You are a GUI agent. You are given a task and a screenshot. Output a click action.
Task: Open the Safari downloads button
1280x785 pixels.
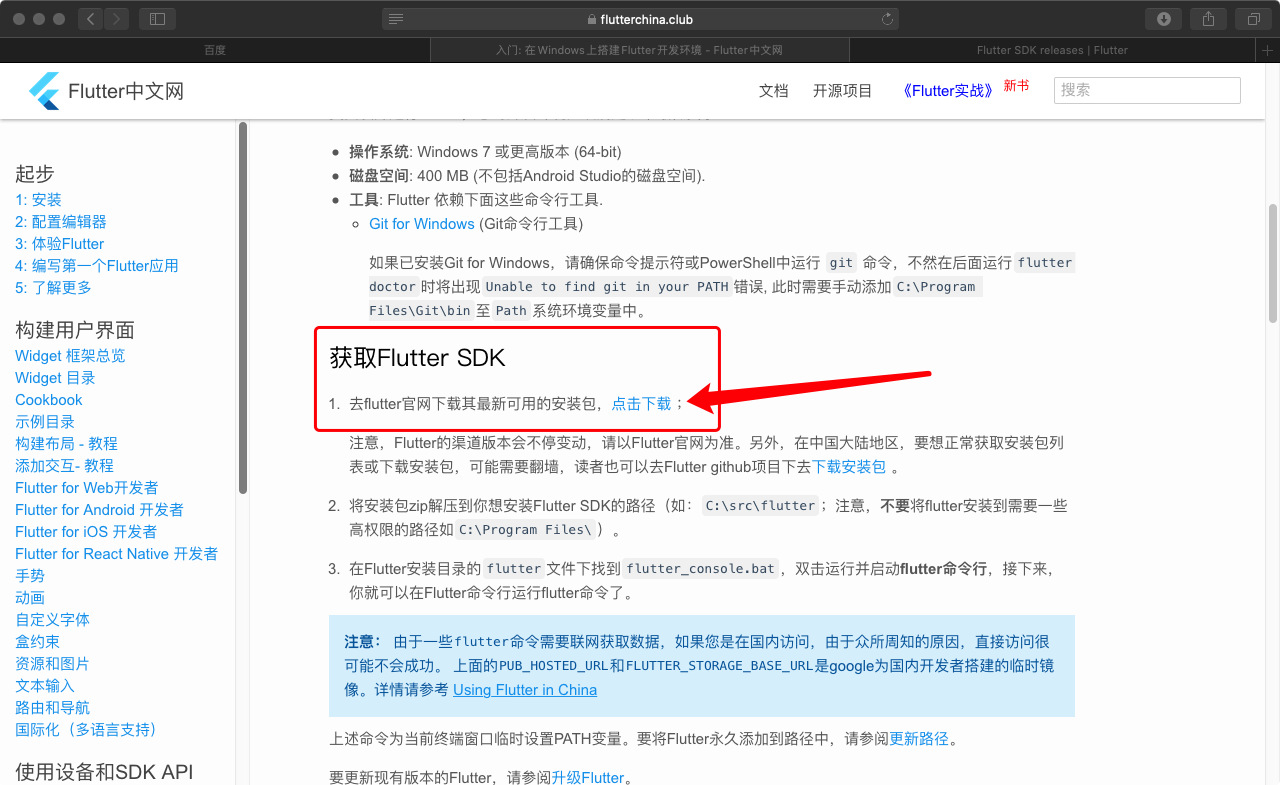[1163, 19]
